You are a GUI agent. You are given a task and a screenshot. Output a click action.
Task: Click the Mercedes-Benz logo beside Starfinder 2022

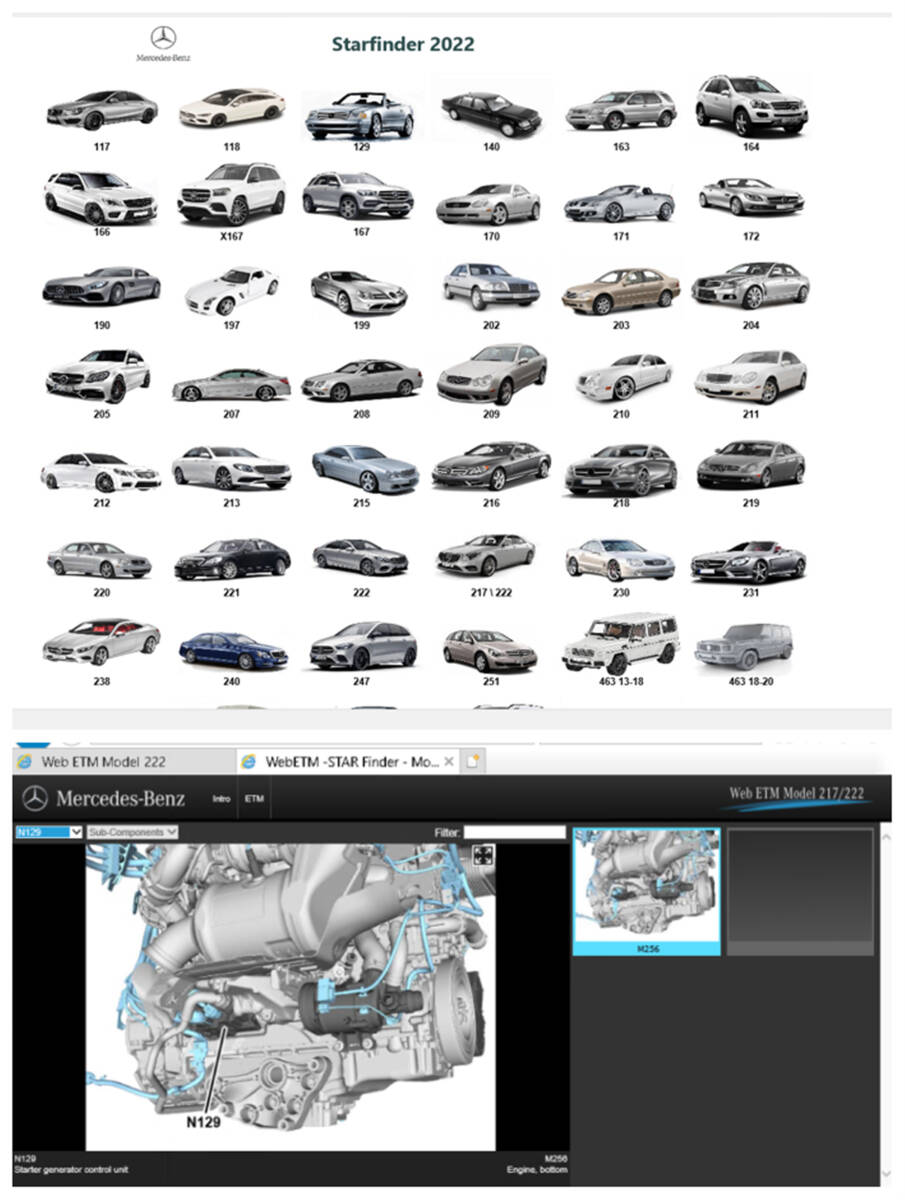point(163,44)
